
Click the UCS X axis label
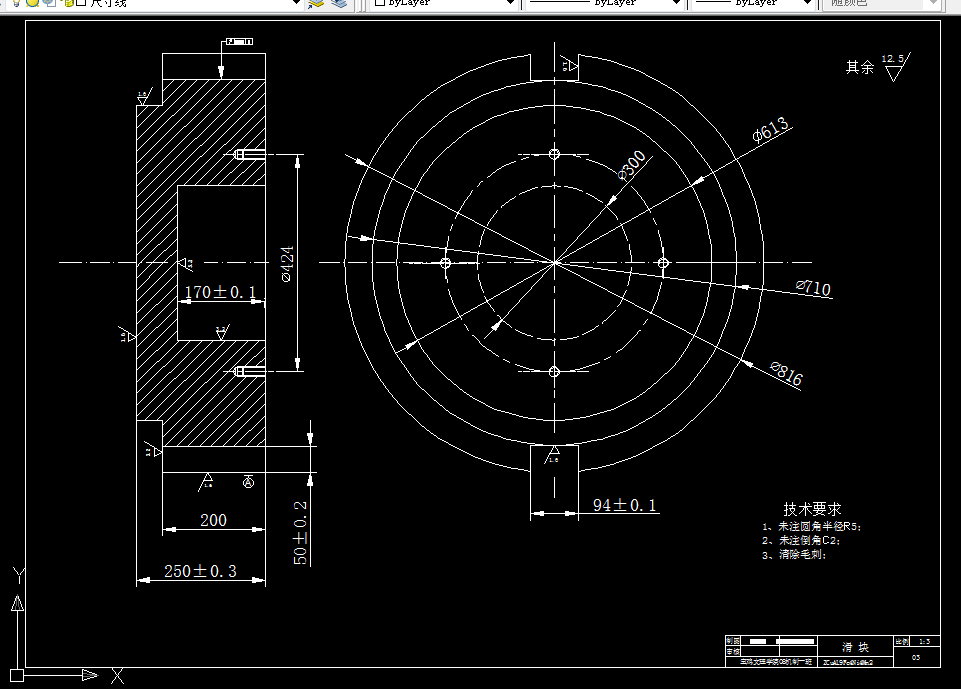(x=117, y=676)
